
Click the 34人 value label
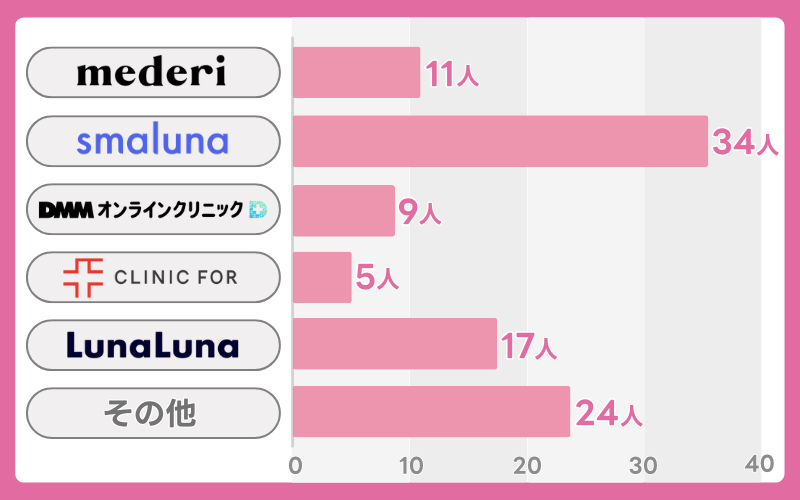(x=745, y=144)
